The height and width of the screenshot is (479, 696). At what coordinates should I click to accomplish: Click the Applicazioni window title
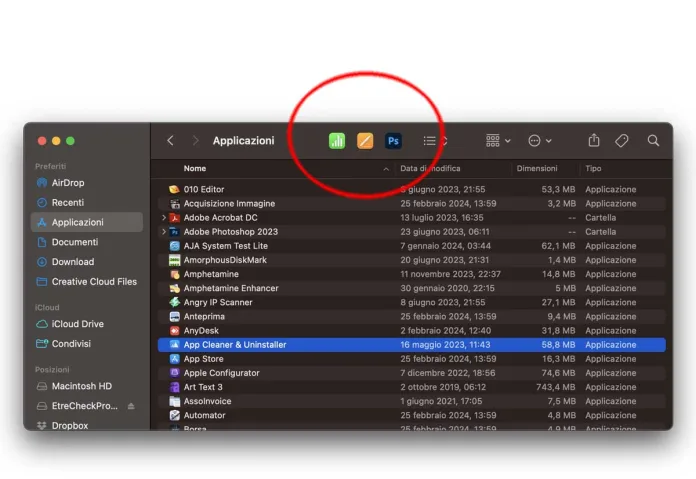coord(243,141)
